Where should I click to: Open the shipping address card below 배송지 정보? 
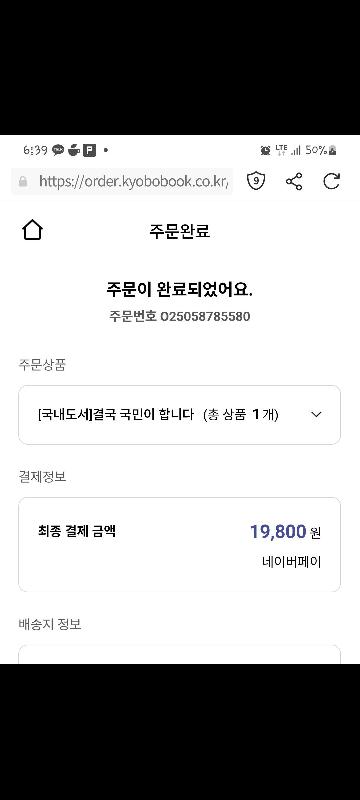point(179,654)
